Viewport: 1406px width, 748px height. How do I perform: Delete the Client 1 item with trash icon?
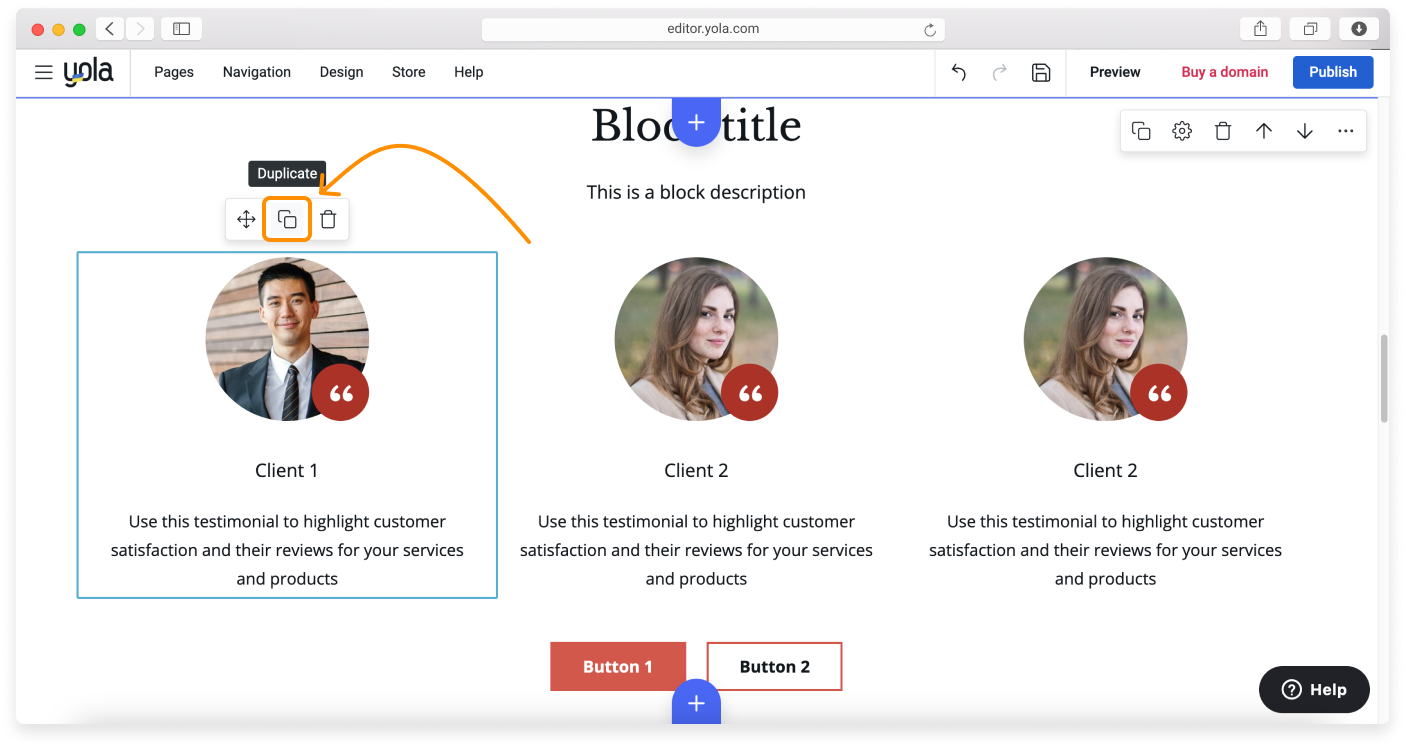tap(328, 219)
